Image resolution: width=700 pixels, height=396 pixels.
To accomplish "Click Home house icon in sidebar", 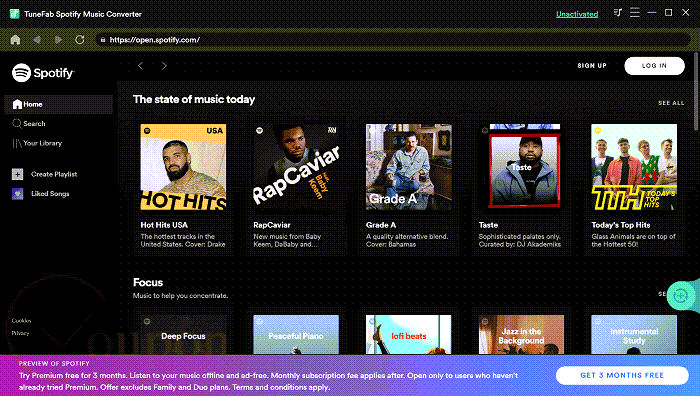I will 17,104.
